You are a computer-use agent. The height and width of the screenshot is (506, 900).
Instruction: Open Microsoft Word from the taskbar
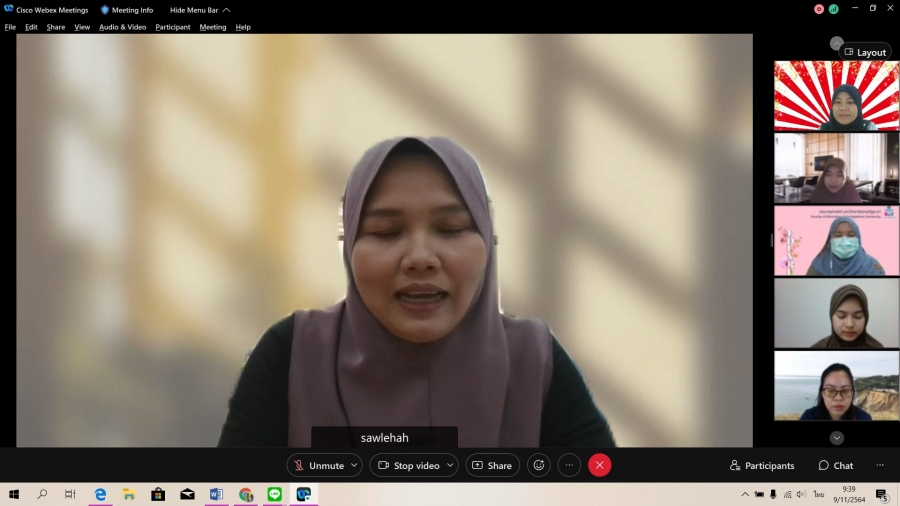click(x=216, y=494)
